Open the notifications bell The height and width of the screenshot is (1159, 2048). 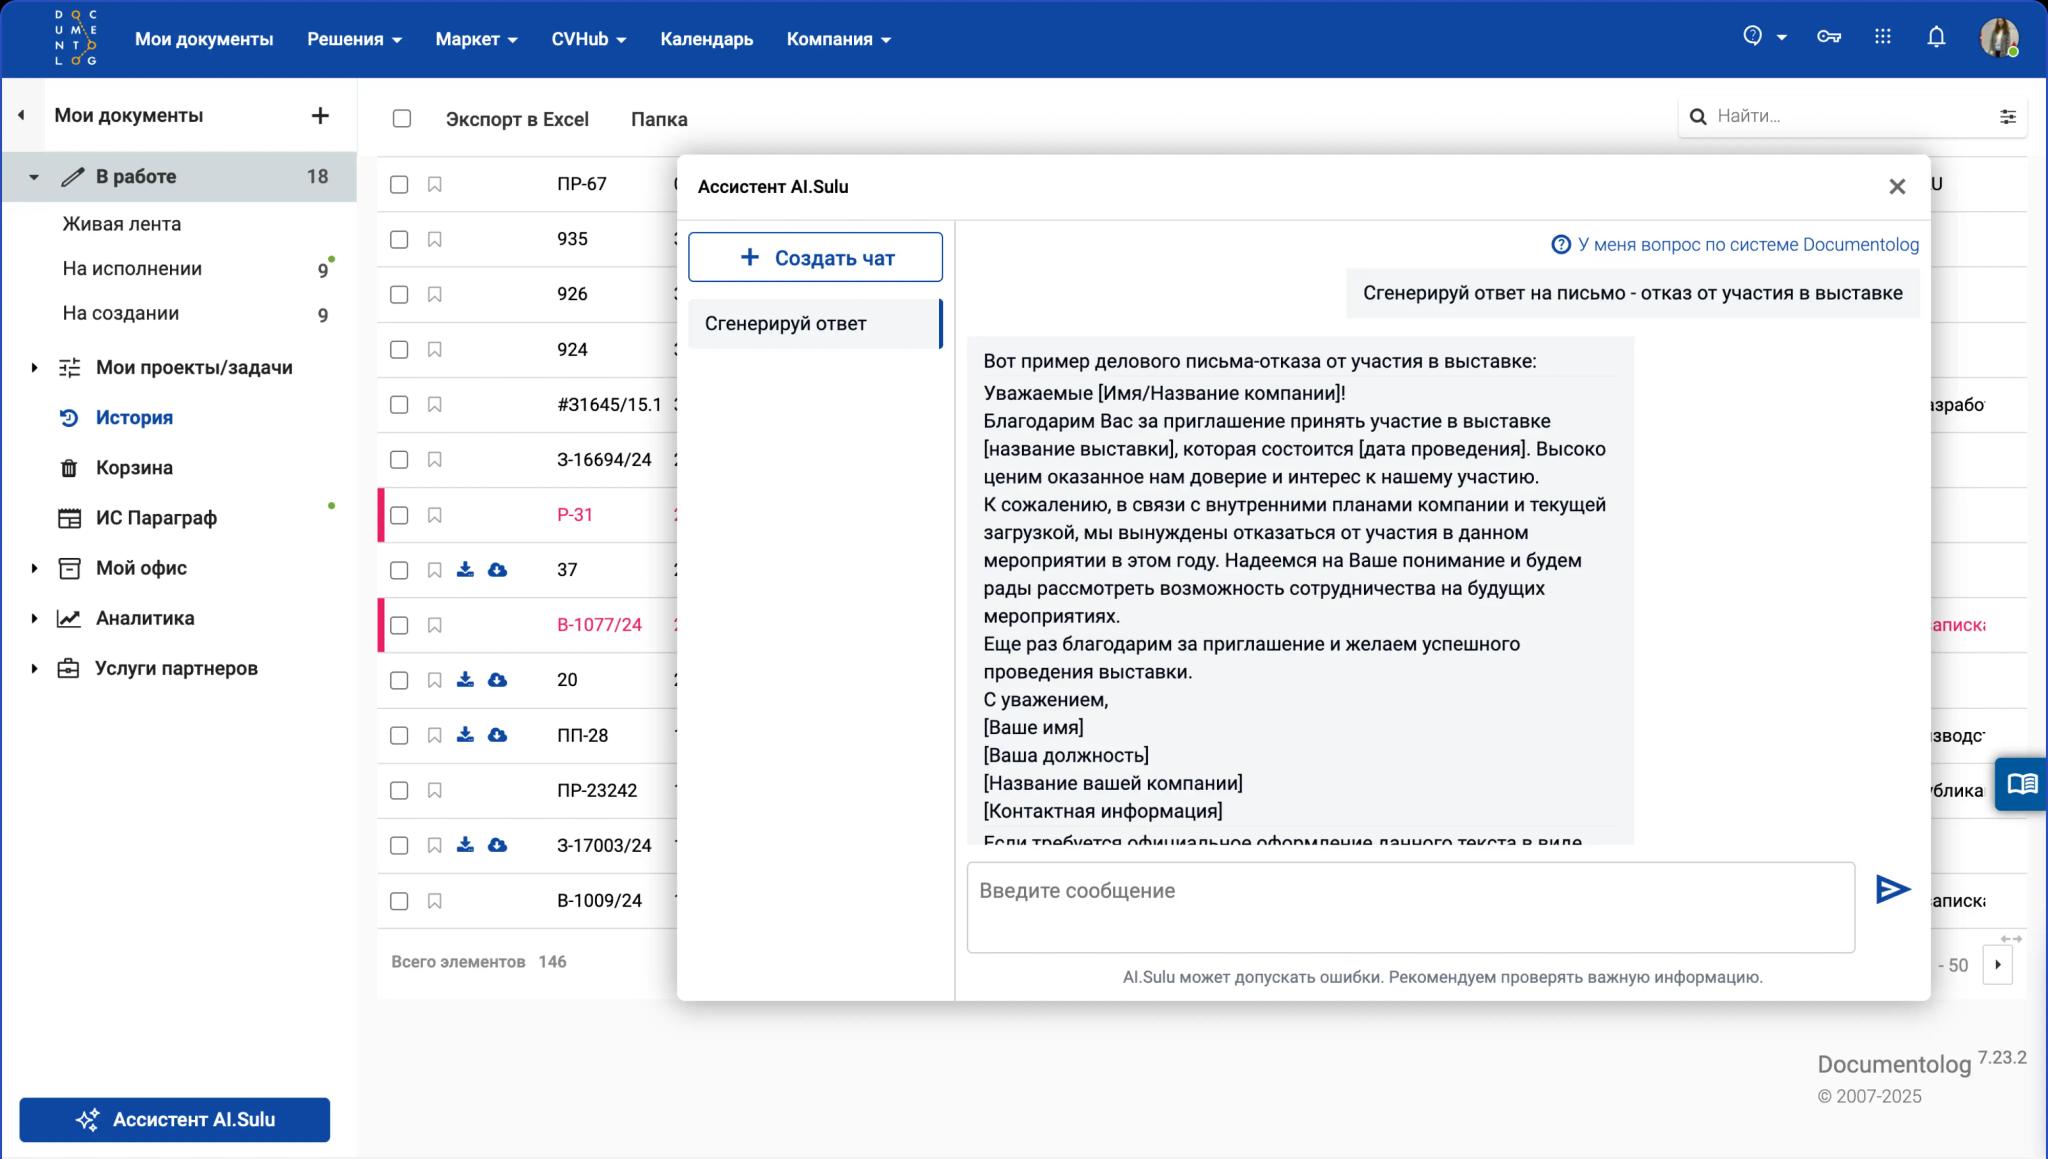pos(1936,38)
